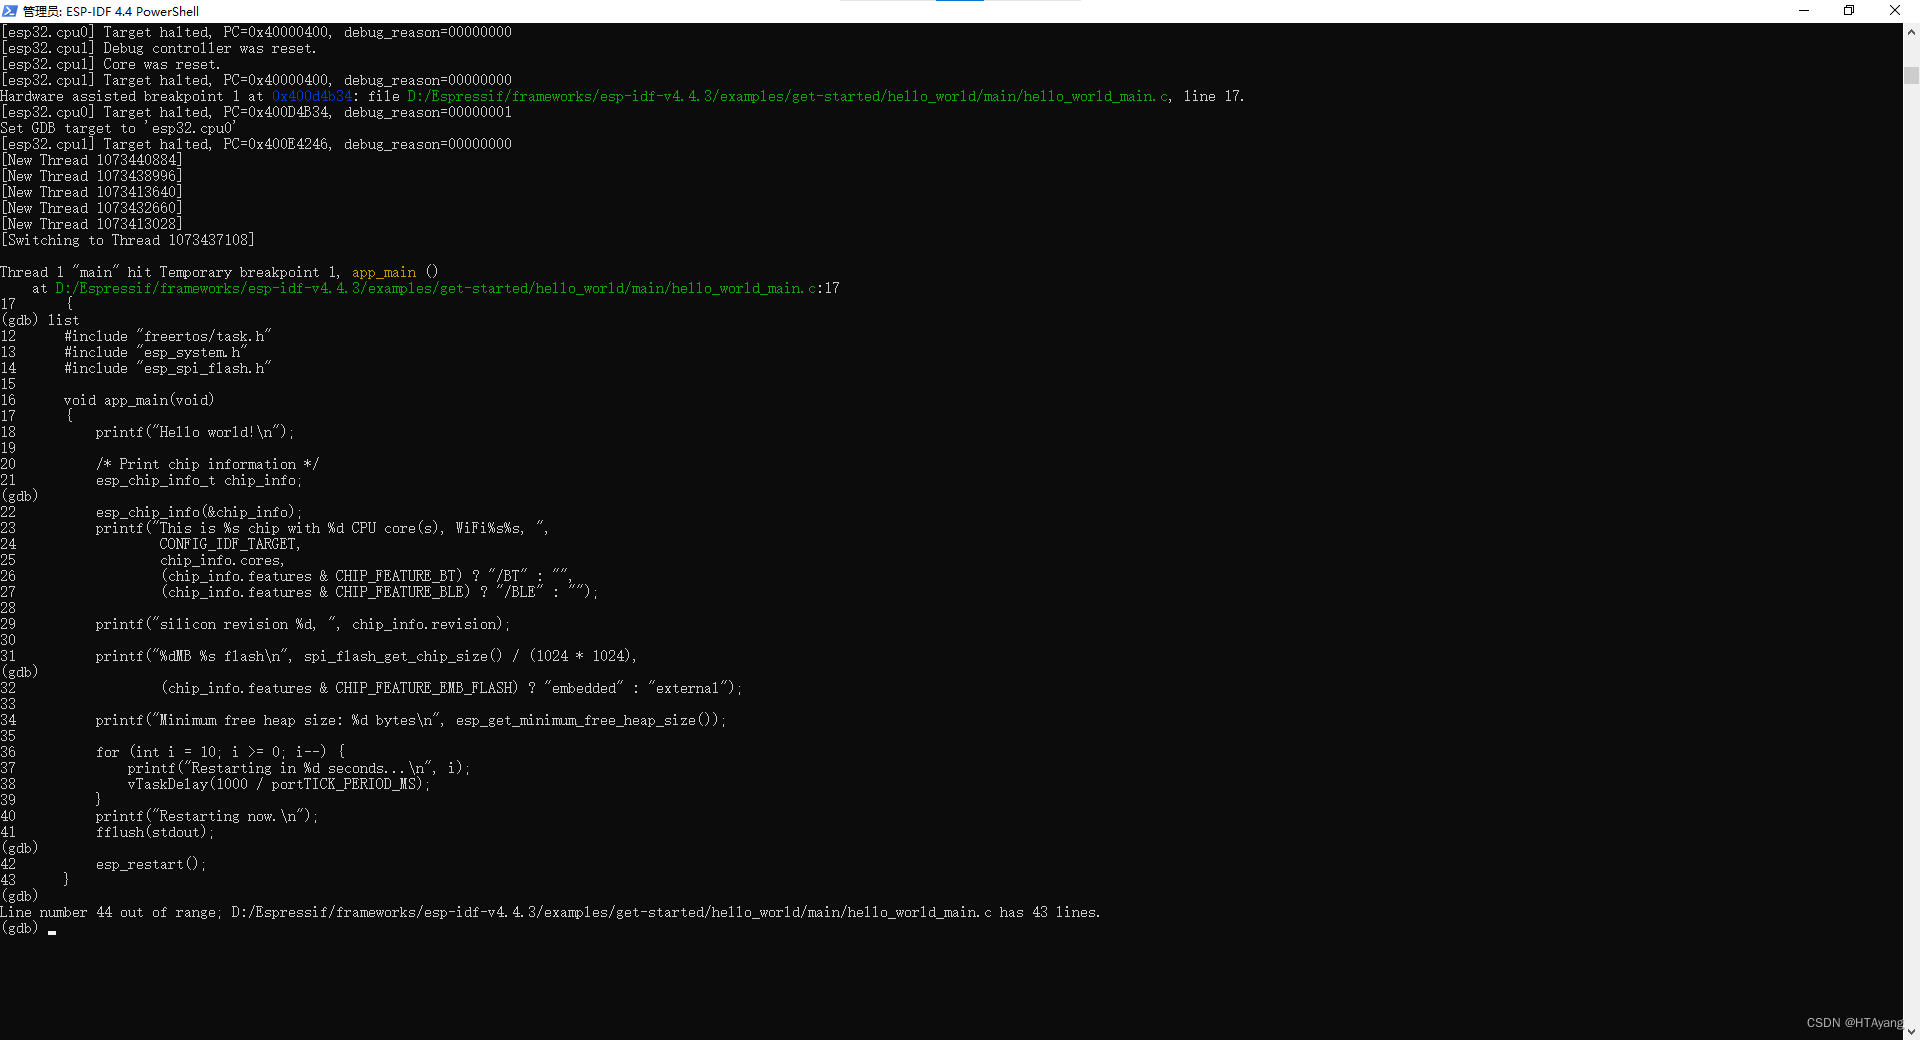This screenshot has width=1920, height=1040.
Task: Minimize the ESP-IDF PowerShell window
Action: click(x=1804, y=11)
